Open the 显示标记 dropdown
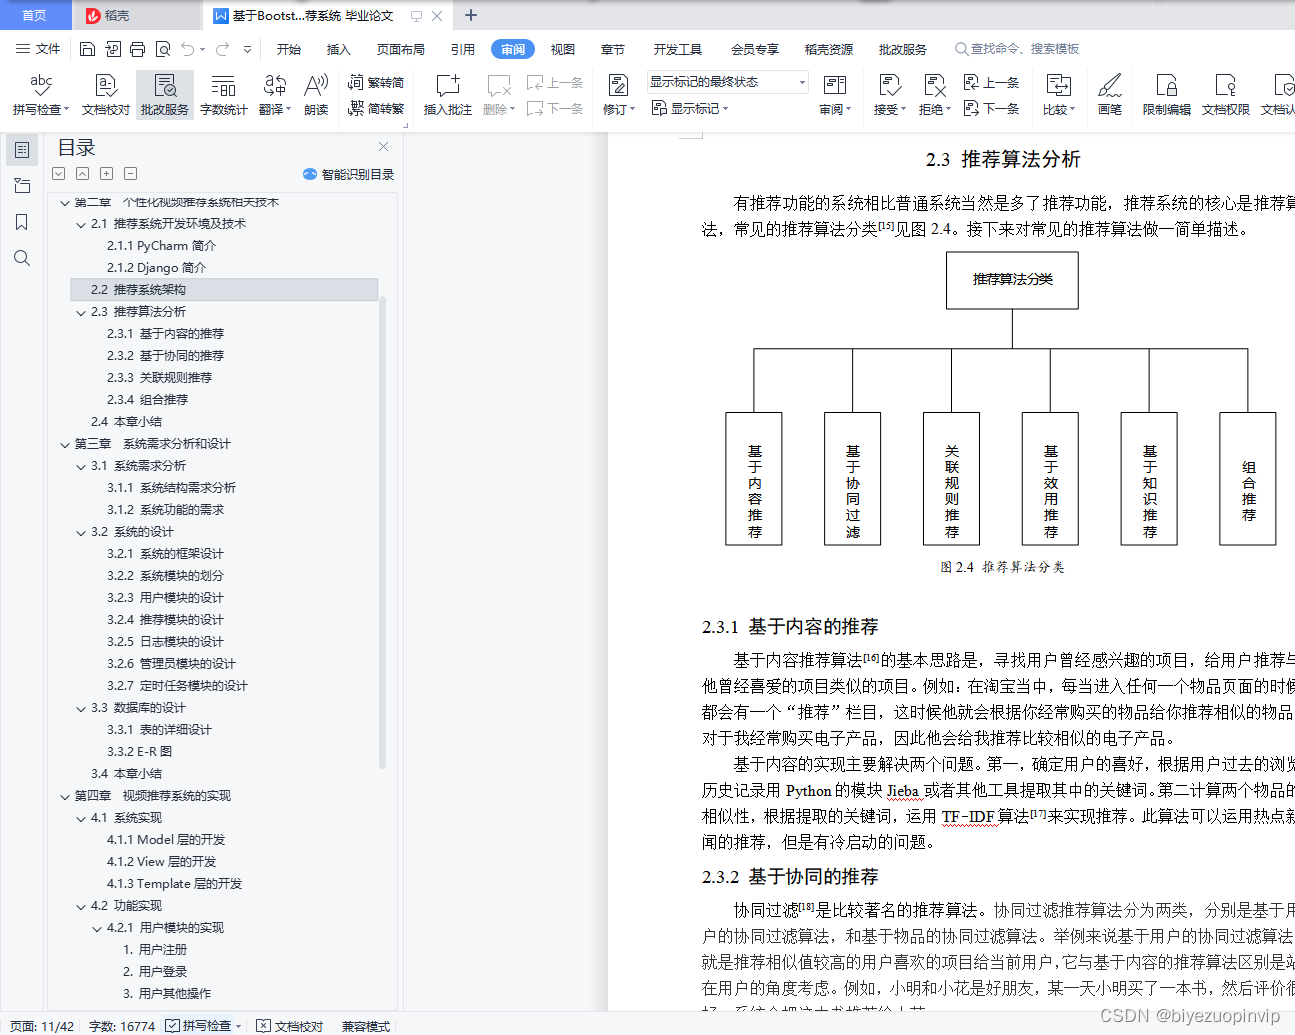 point(690,108)
